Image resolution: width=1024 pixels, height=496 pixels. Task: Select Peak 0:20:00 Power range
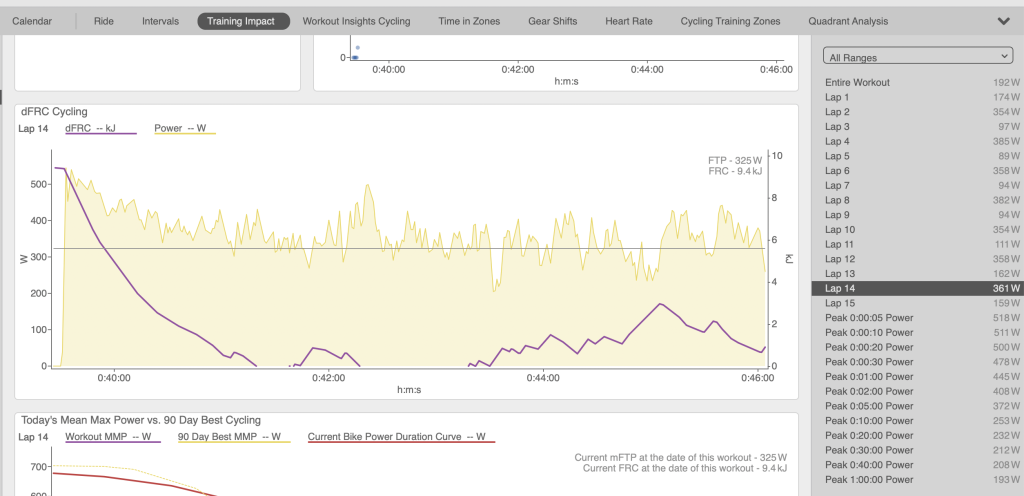tap(918, 435)
